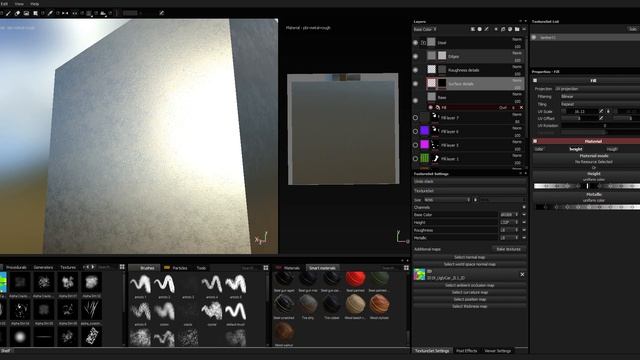This screenshot has height=360, width=640.
Task: Toggle visibility of the Edges layer
Action: [416, 56]
